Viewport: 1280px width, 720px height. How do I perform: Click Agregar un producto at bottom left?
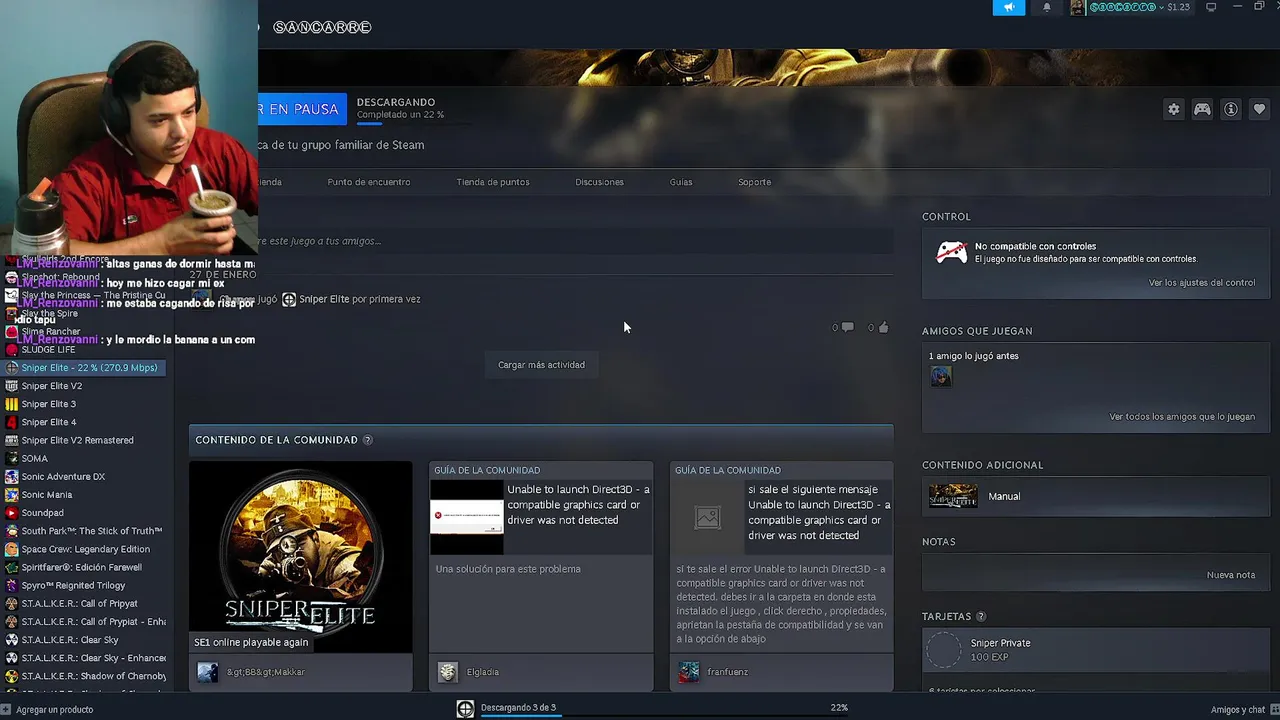pos(48,710)
